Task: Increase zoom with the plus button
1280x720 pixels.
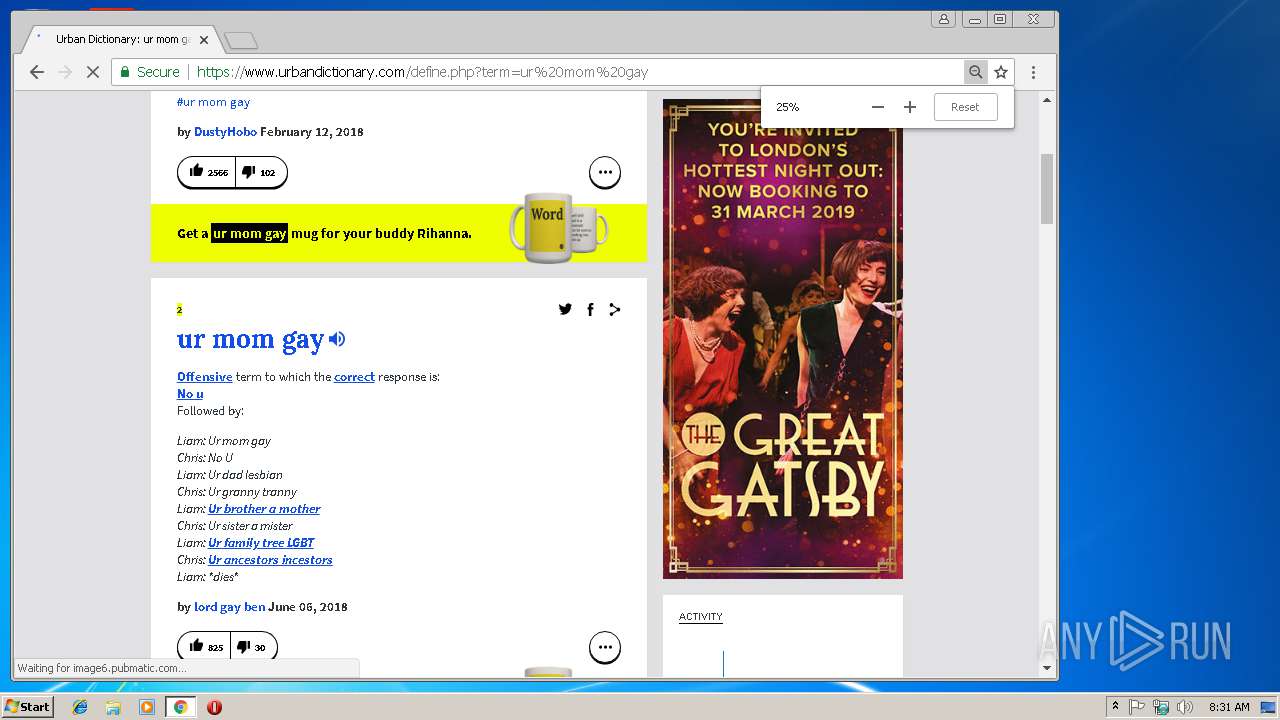Action: tap(910, 107)
